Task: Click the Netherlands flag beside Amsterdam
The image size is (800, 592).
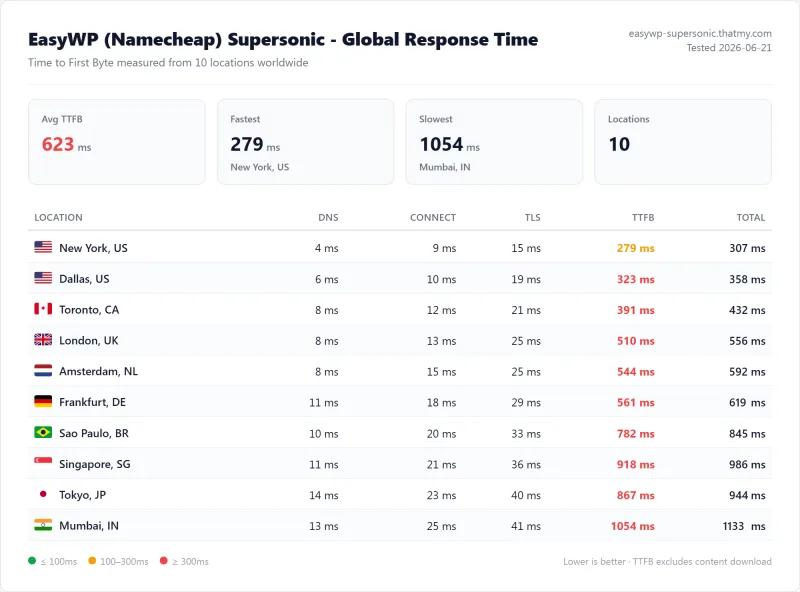Action: click(43, 371)
